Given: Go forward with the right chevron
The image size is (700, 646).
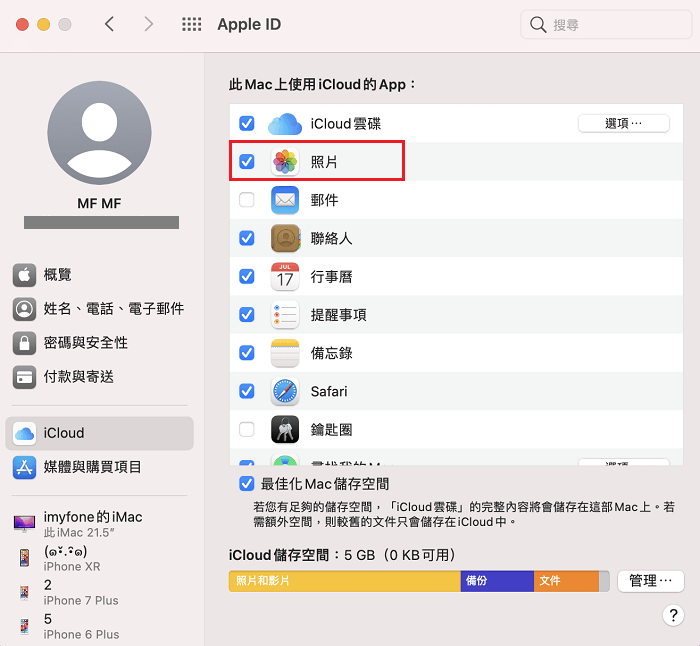Looking at the screenshot, I should click(149, 24).
